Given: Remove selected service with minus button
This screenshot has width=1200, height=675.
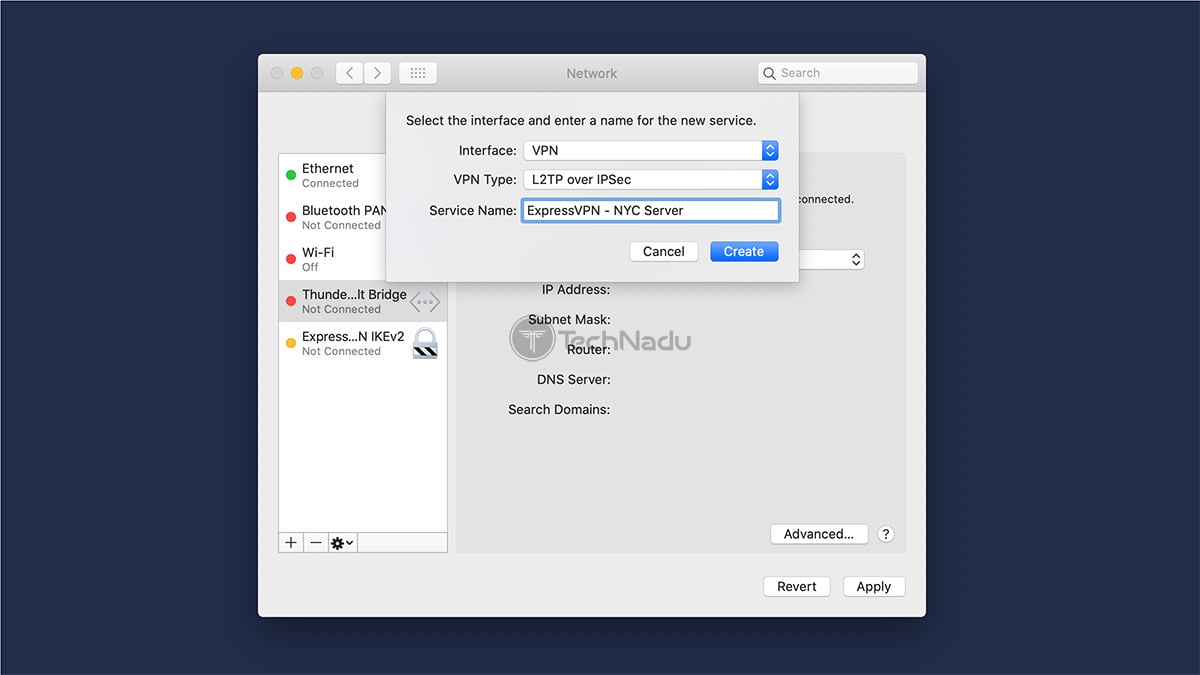Looking at the screenshot, I should [x=316, y=543].
